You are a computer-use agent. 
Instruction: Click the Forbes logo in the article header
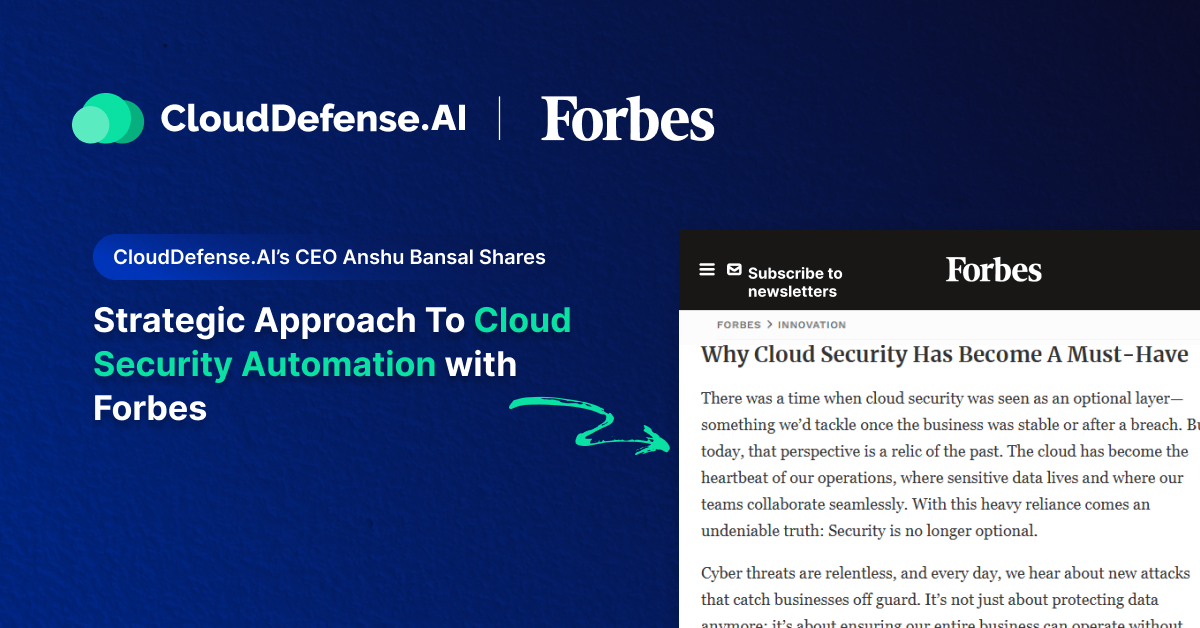[993, 270]
